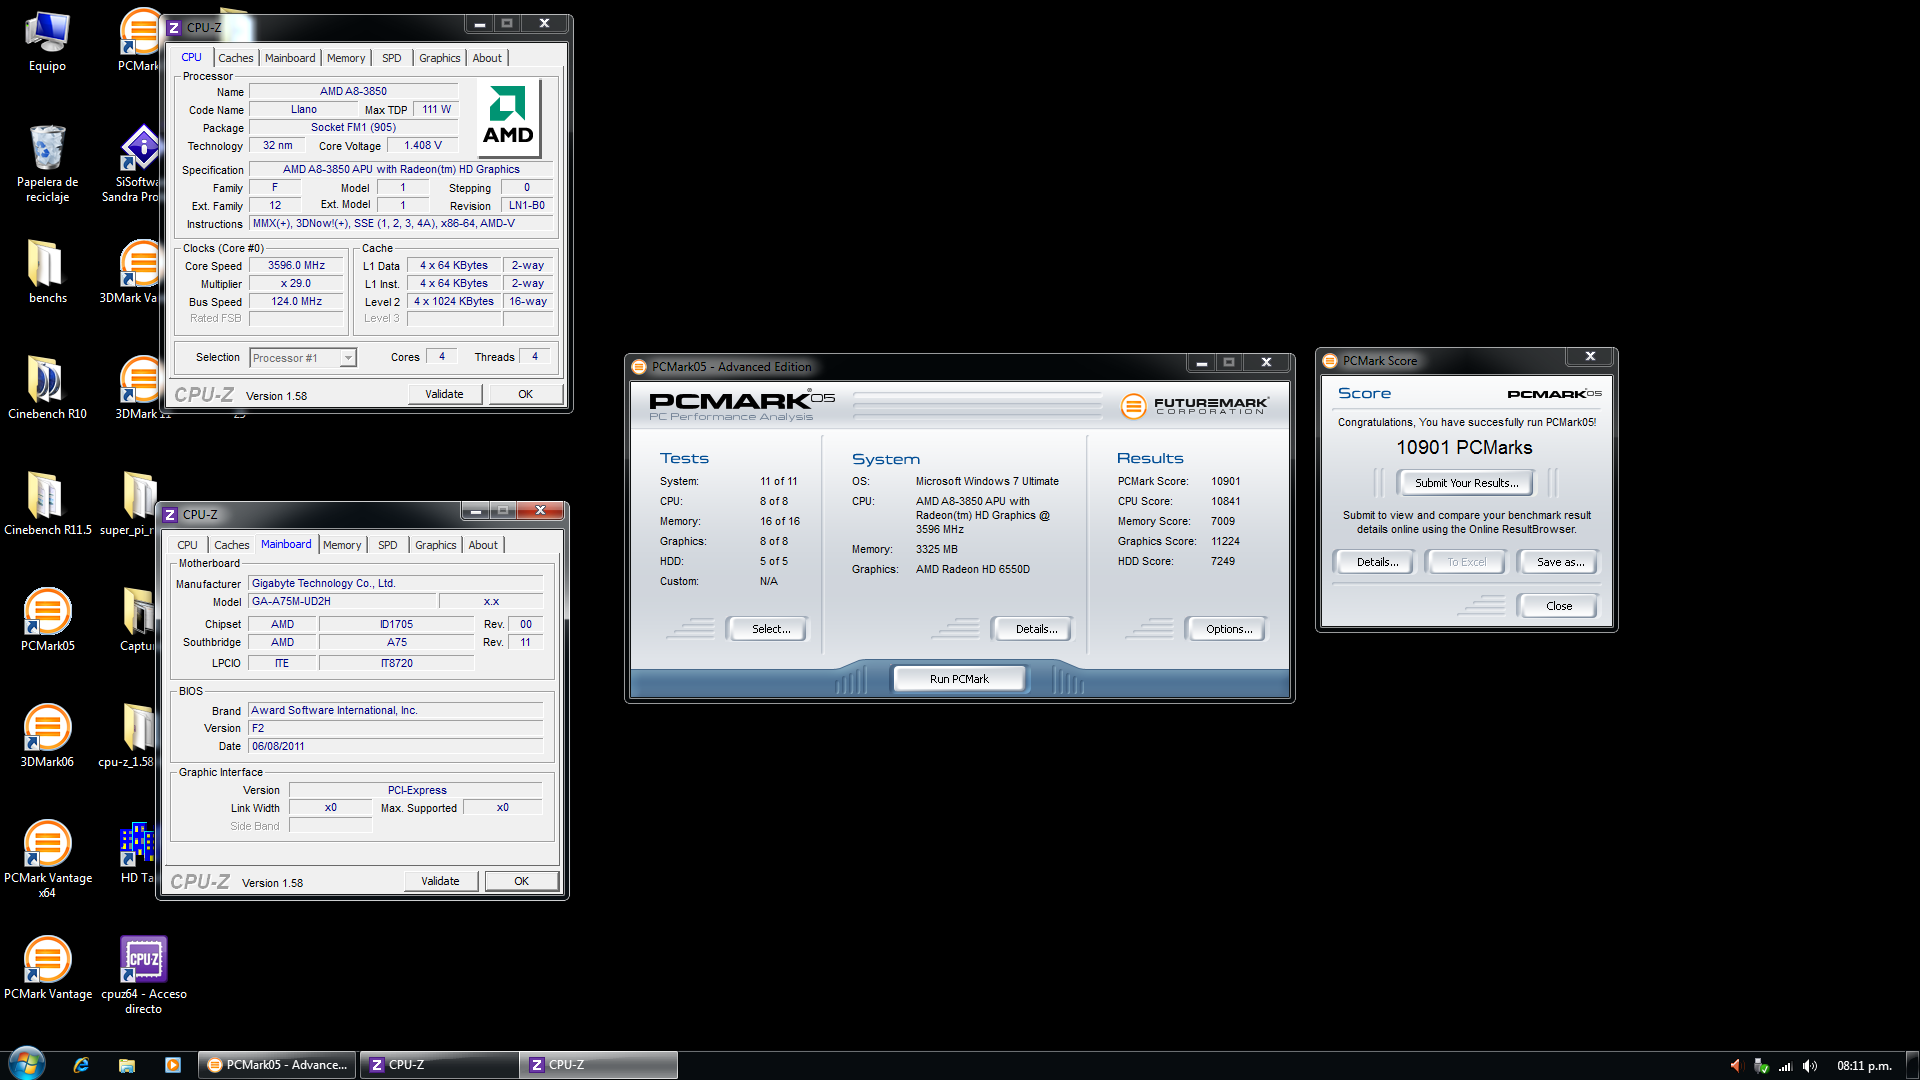Click the 10901 PCMarks score text

point(1464,448)
